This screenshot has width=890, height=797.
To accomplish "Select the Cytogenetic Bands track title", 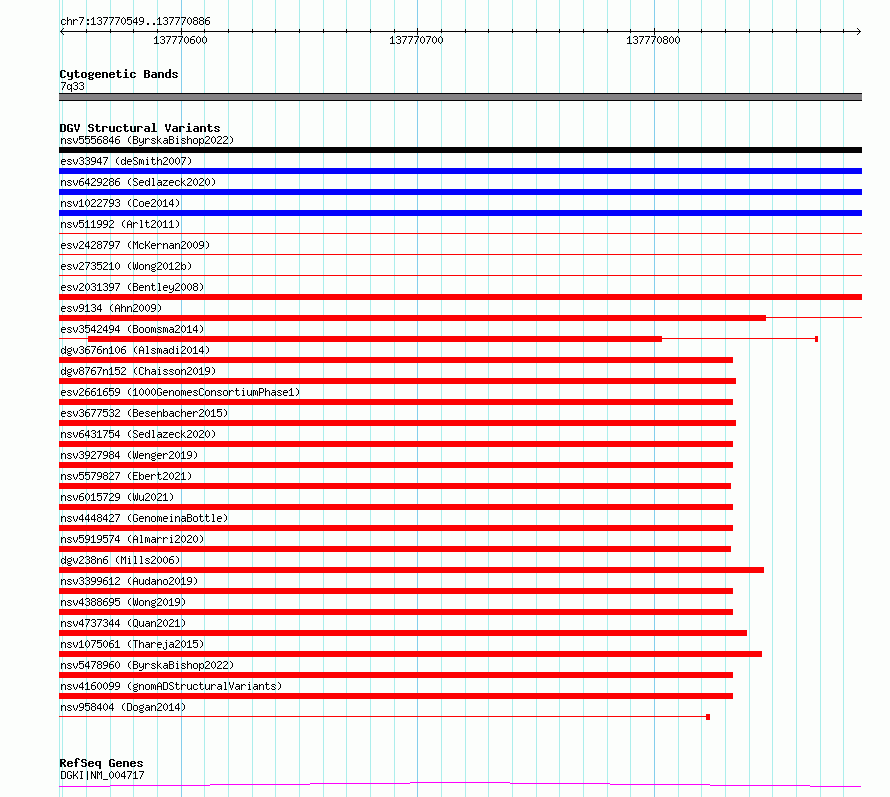I will tap(119, 74).
